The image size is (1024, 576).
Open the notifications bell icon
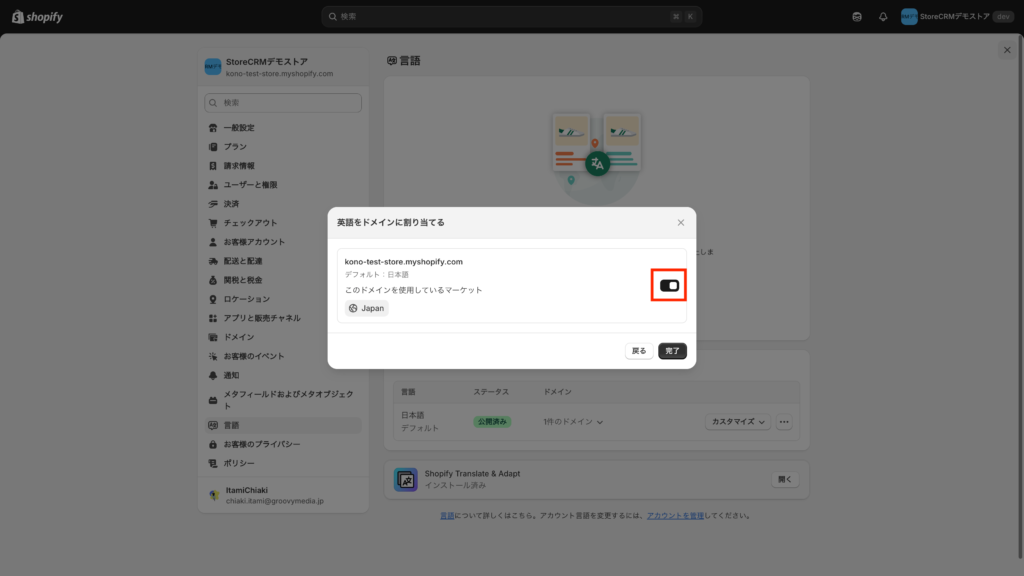click(883, 17)
